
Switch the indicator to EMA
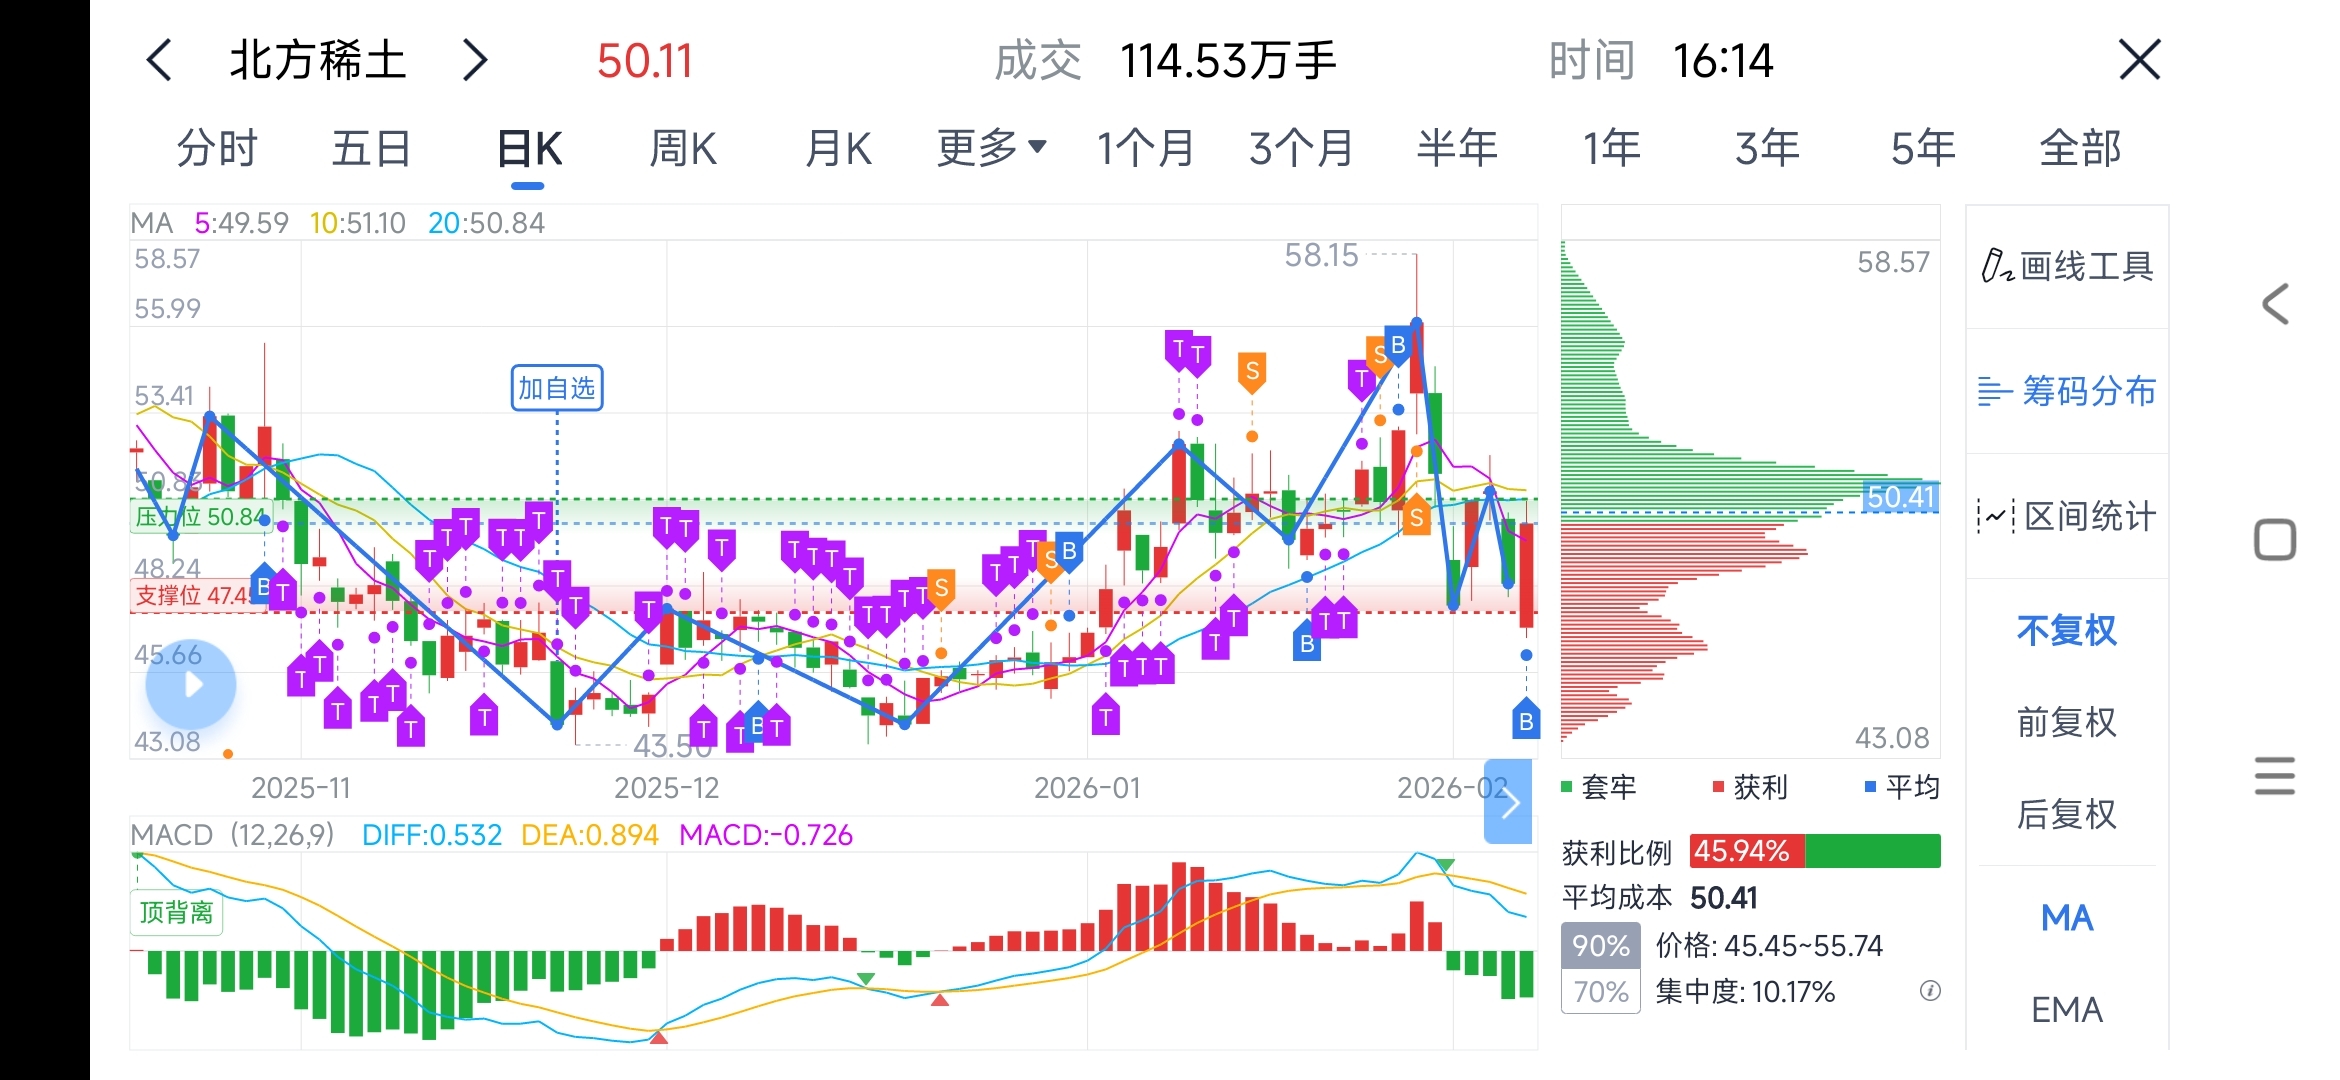[x=2066, y=1010]
